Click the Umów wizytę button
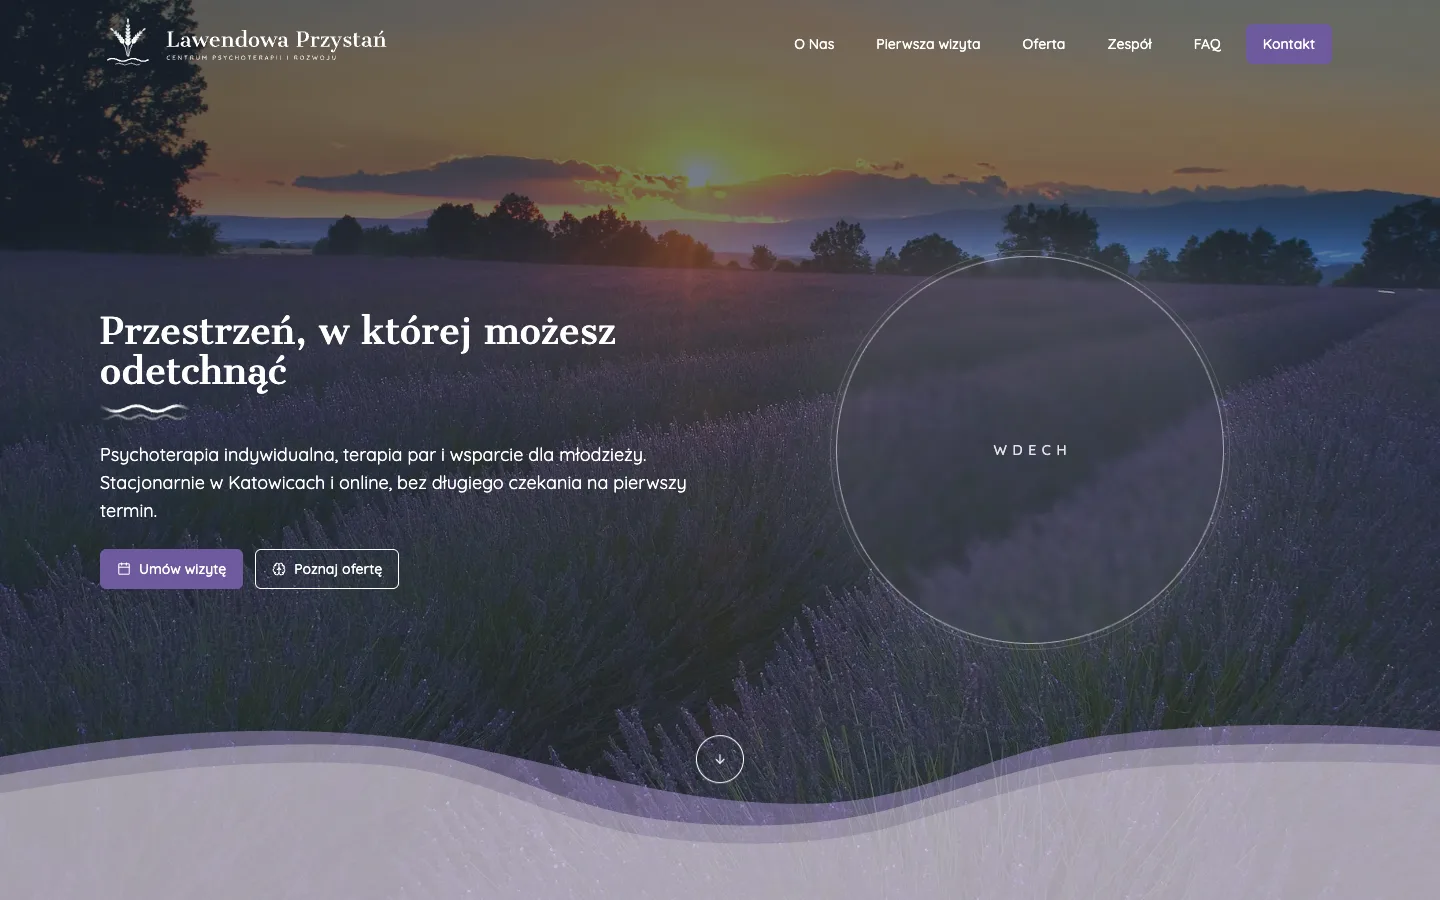 [x=171, y=569]
